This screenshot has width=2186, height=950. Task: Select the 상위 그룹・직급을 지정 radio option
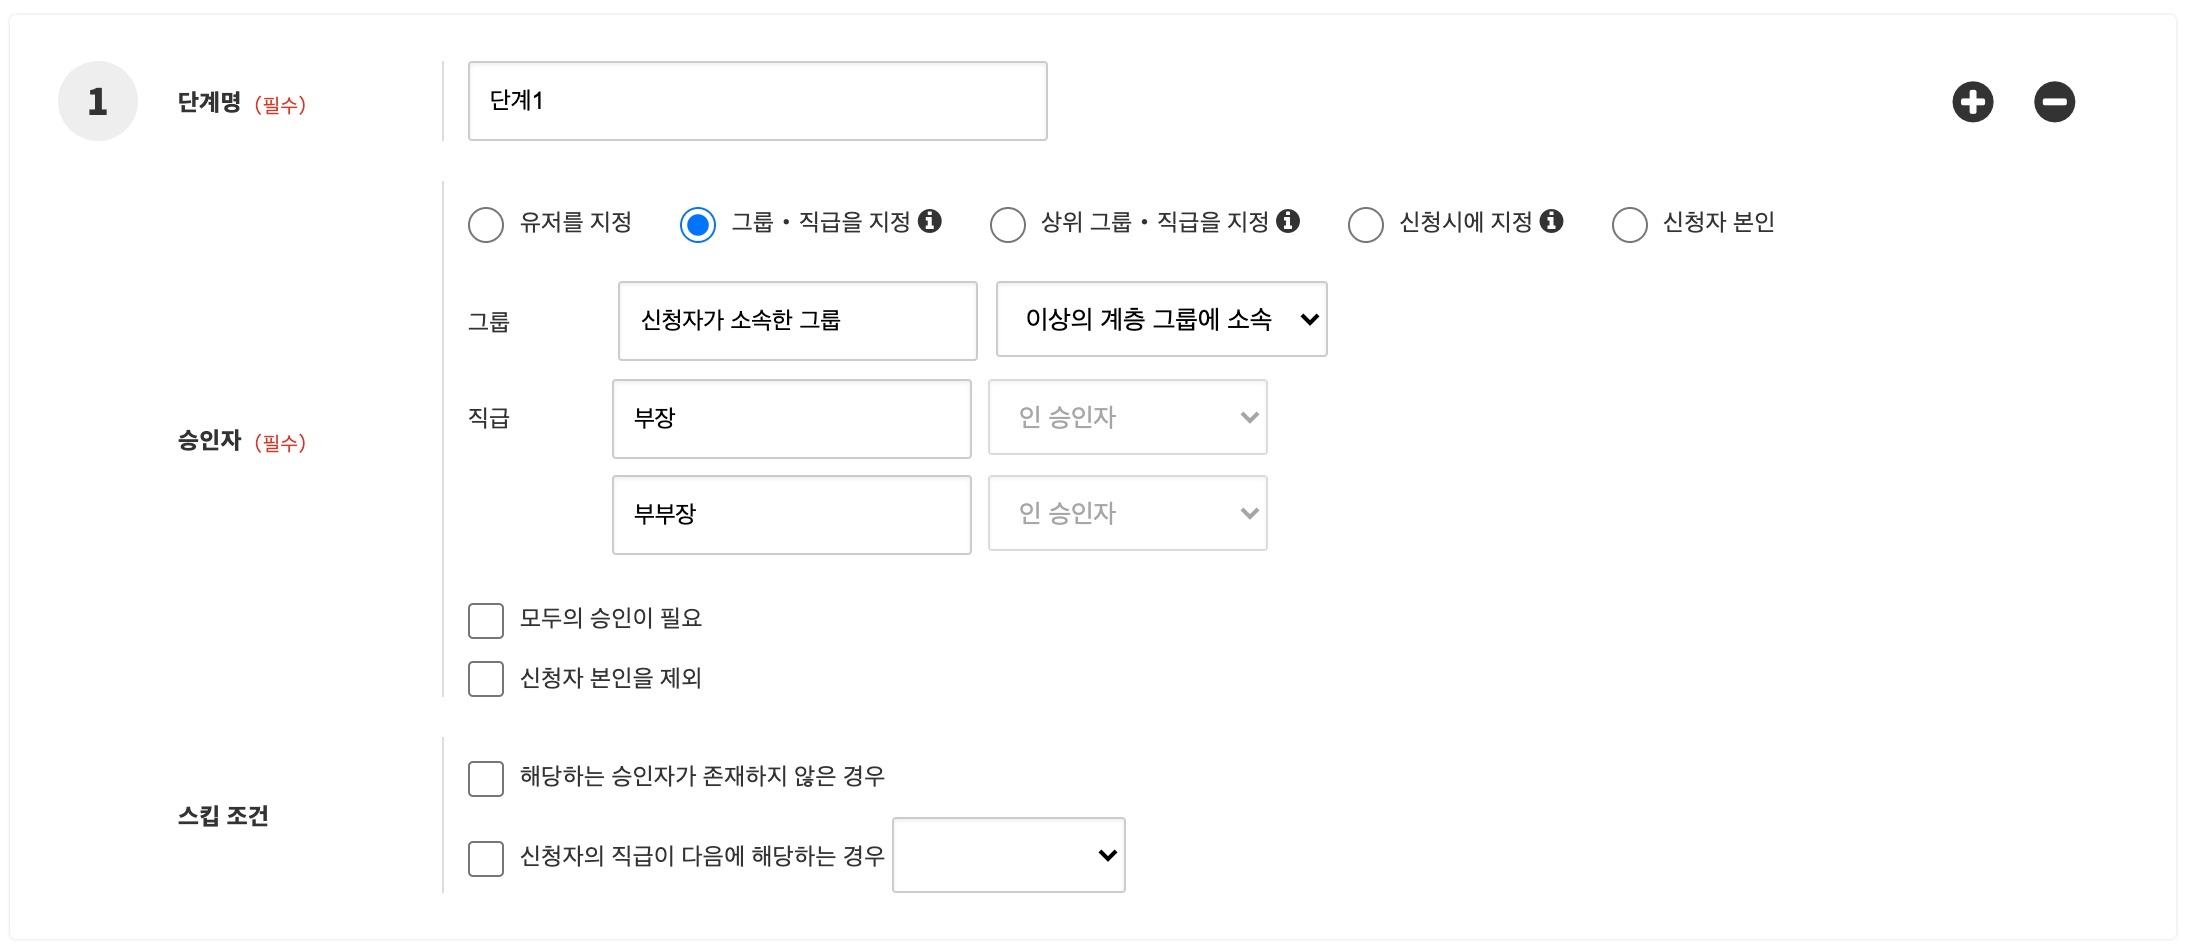pos(1007,224)
